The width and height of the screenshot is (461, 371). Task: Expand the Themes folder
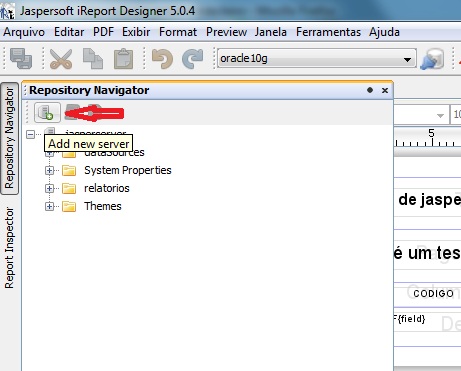(x=49, y=206)
